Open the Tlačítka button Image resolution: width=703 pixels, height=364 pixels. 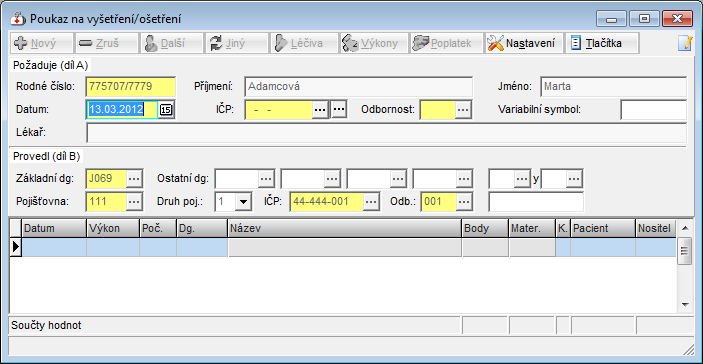click(601, 43)
